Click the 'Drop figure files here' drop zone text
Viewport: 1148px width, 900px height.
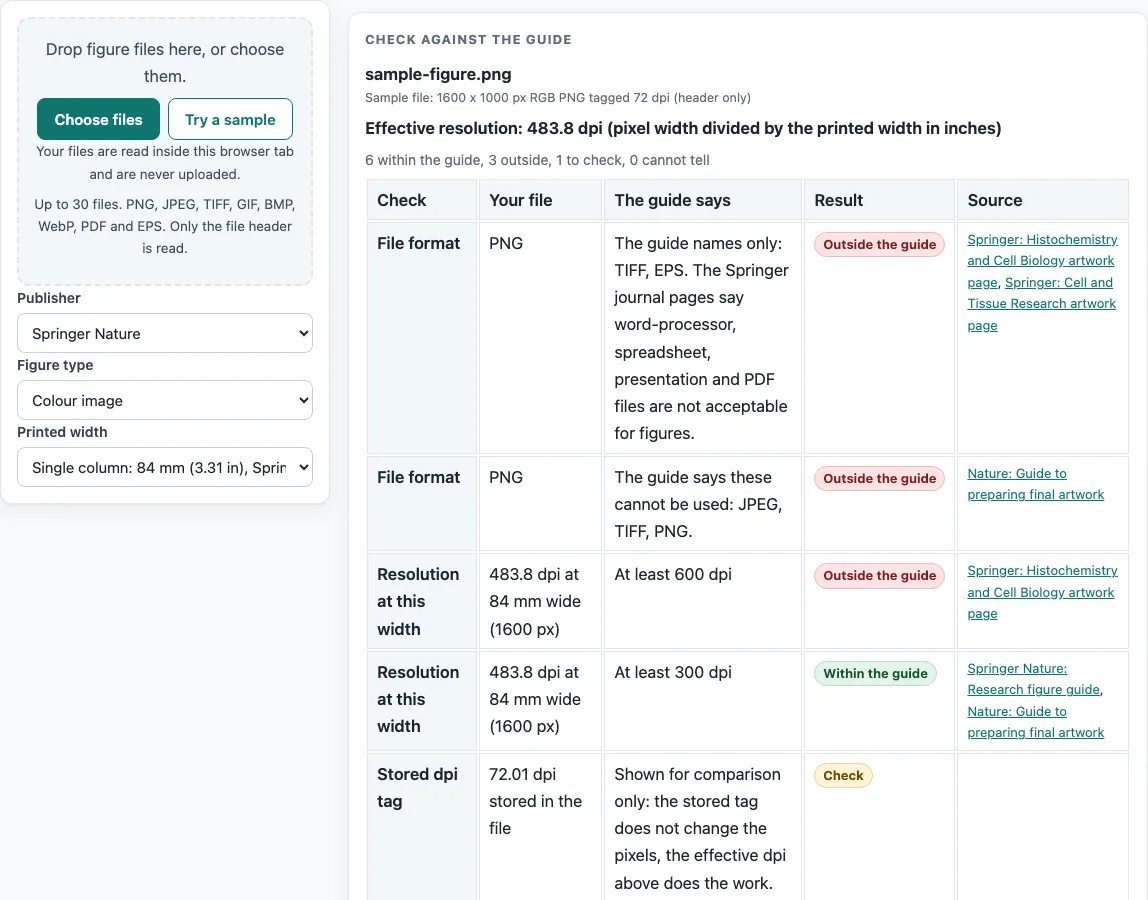point(165,62)
